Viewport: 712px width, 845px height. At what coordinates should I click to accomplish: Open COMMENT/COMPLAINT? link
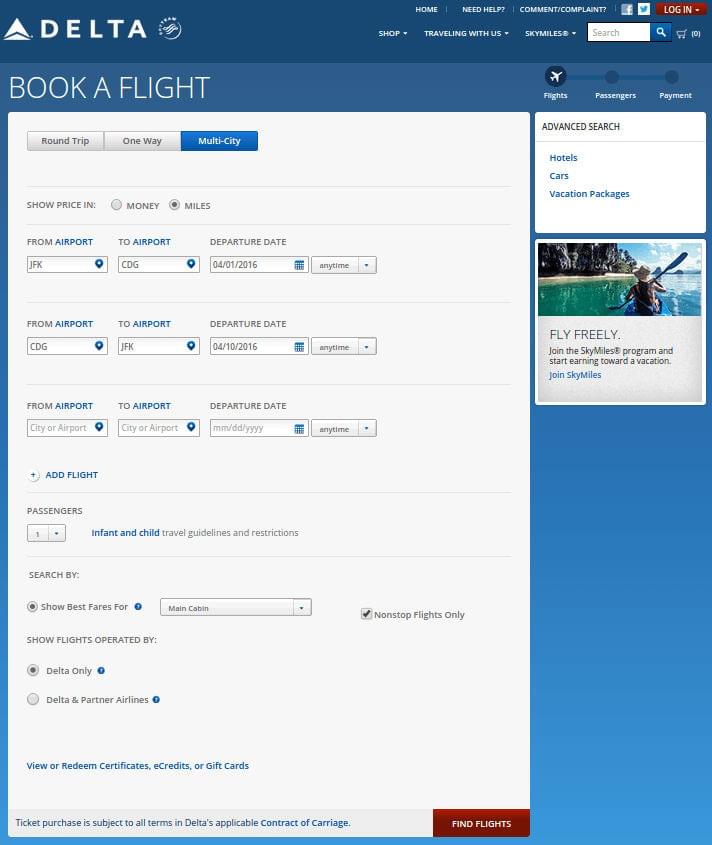563,9
